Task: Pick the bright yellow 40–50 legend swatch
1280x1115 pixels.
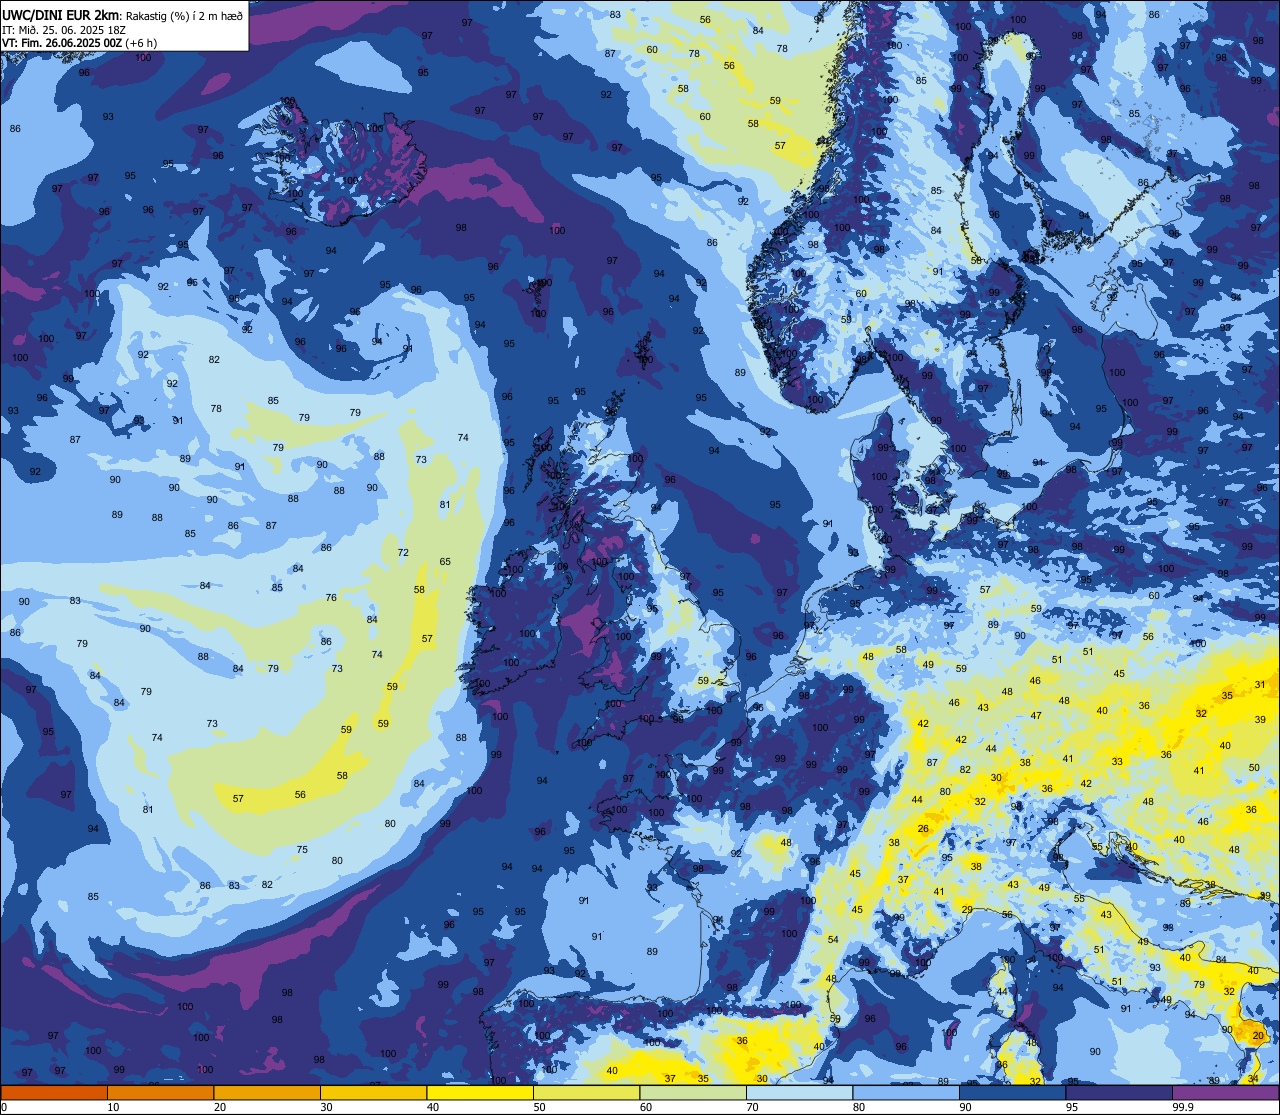Action: click(x=480, y=1092)
